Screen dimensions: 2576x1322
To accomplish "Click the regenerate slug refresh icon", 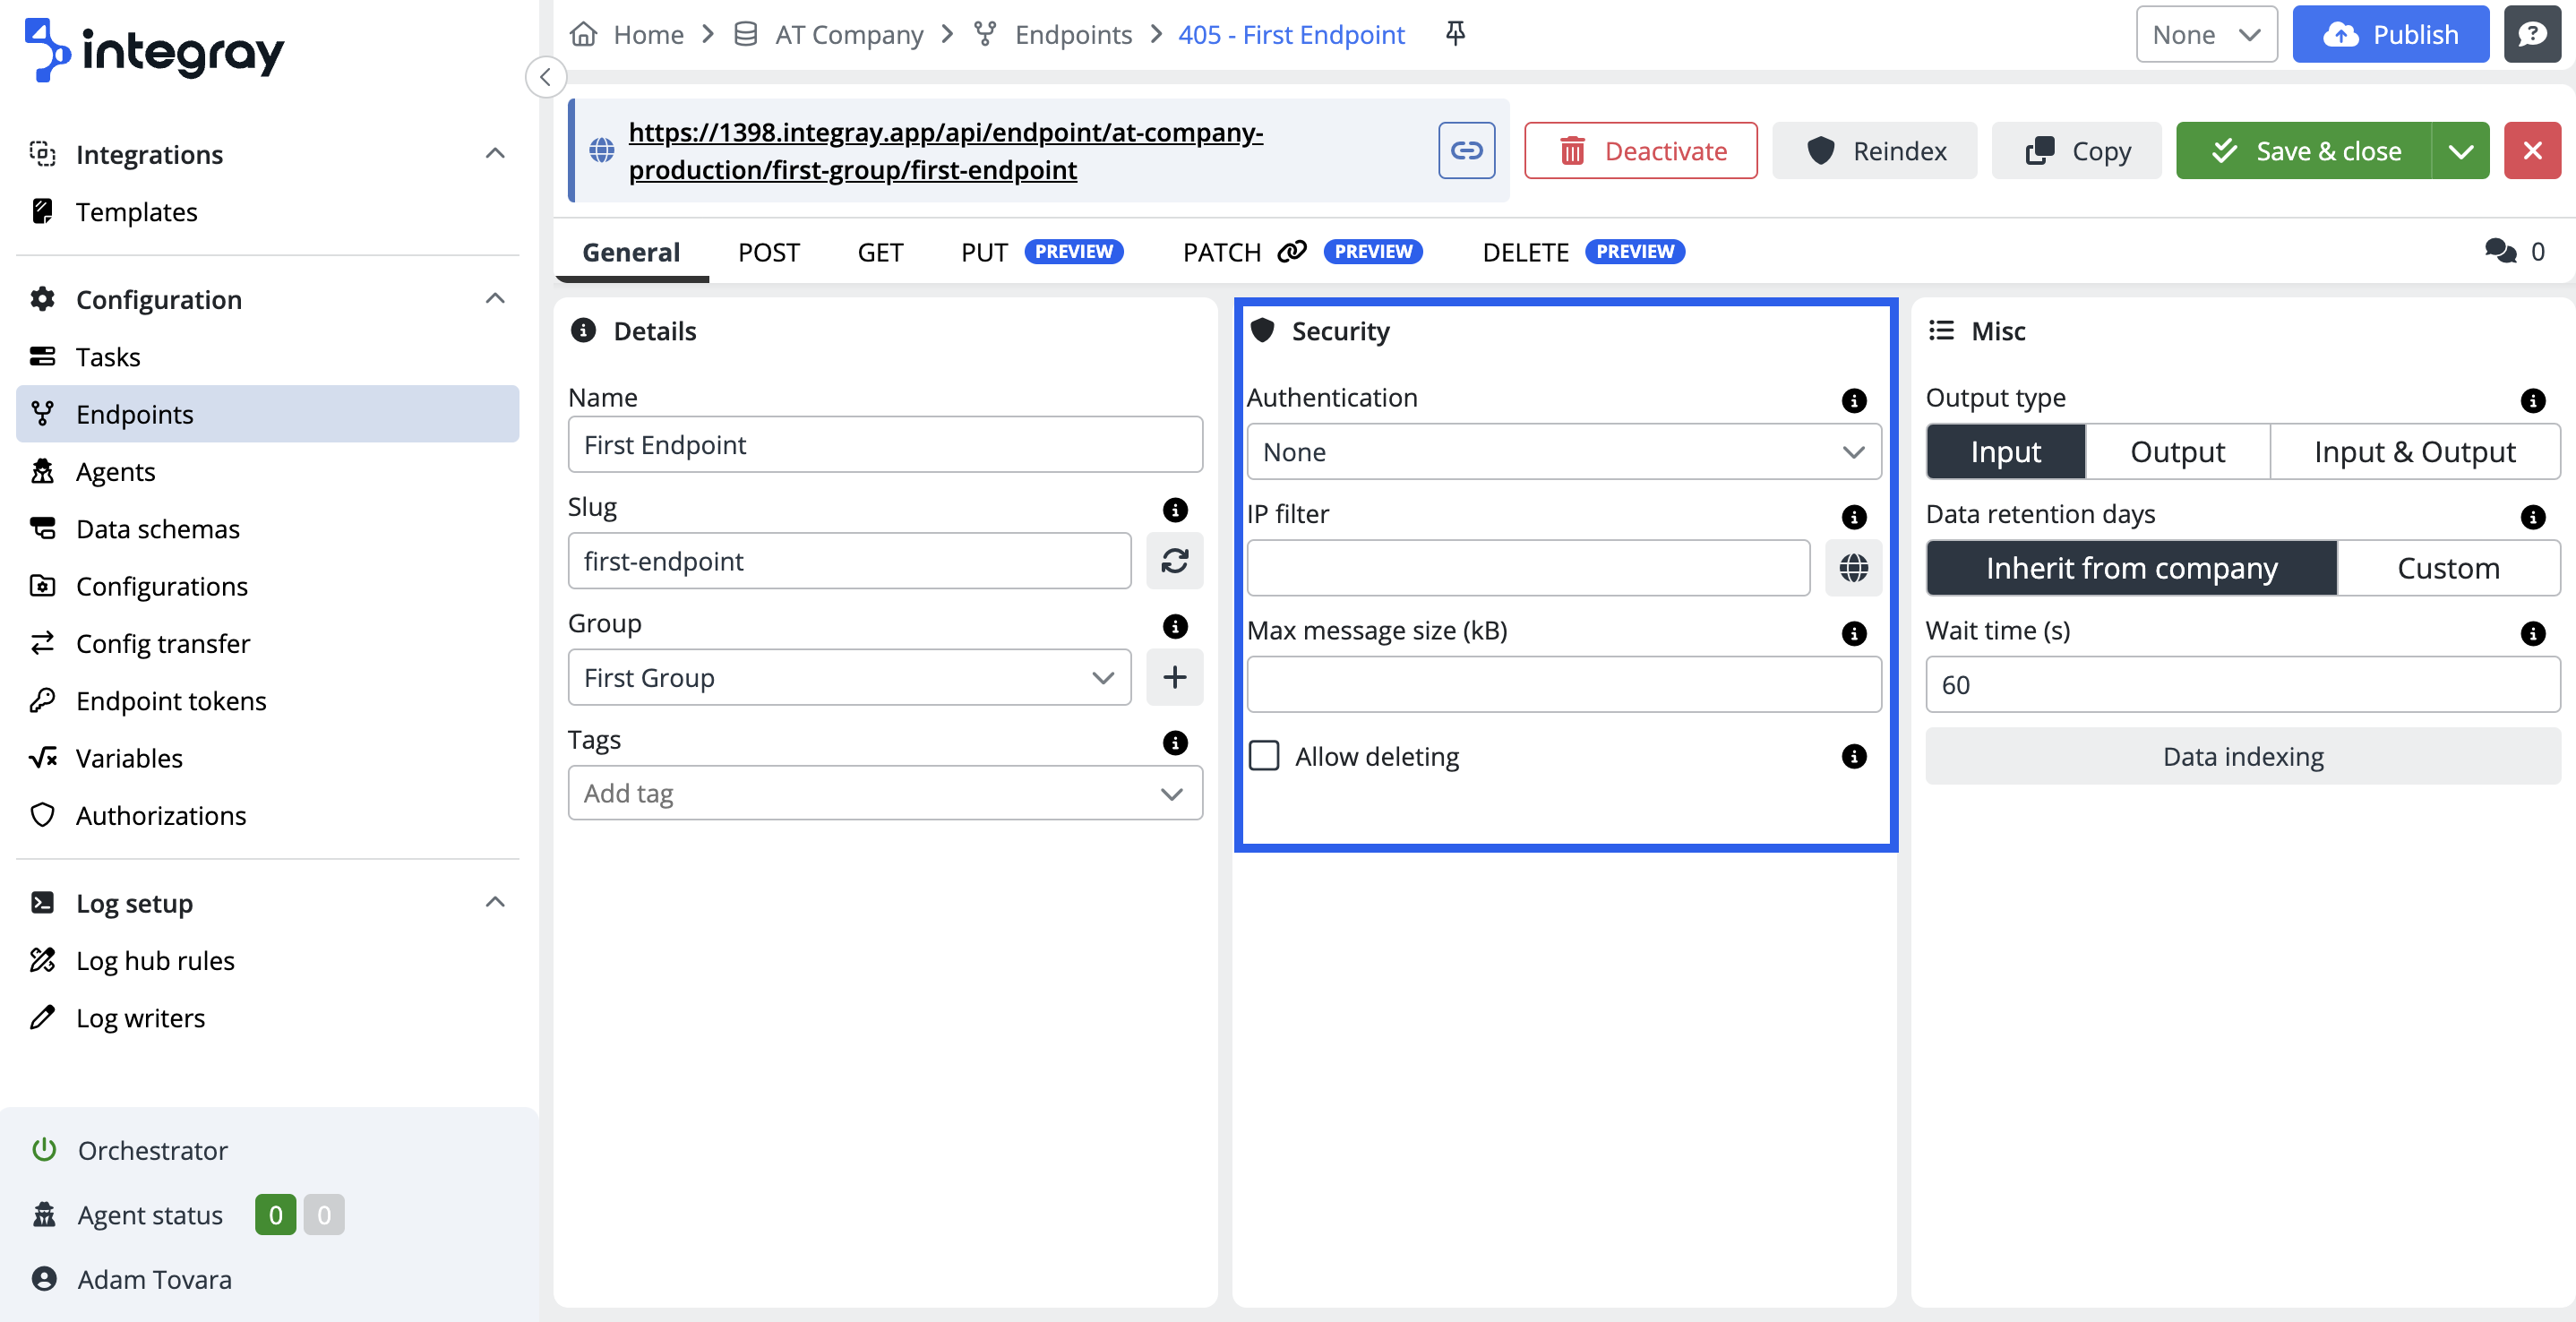I will [1174, 561].
